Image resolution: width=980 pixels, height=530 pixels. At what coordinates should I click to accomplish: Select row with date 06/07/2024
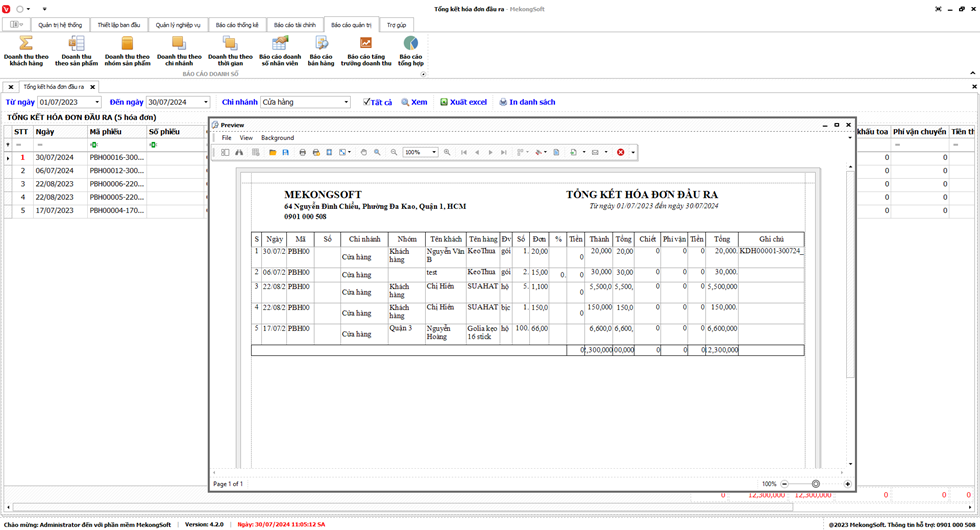point(52,171)
